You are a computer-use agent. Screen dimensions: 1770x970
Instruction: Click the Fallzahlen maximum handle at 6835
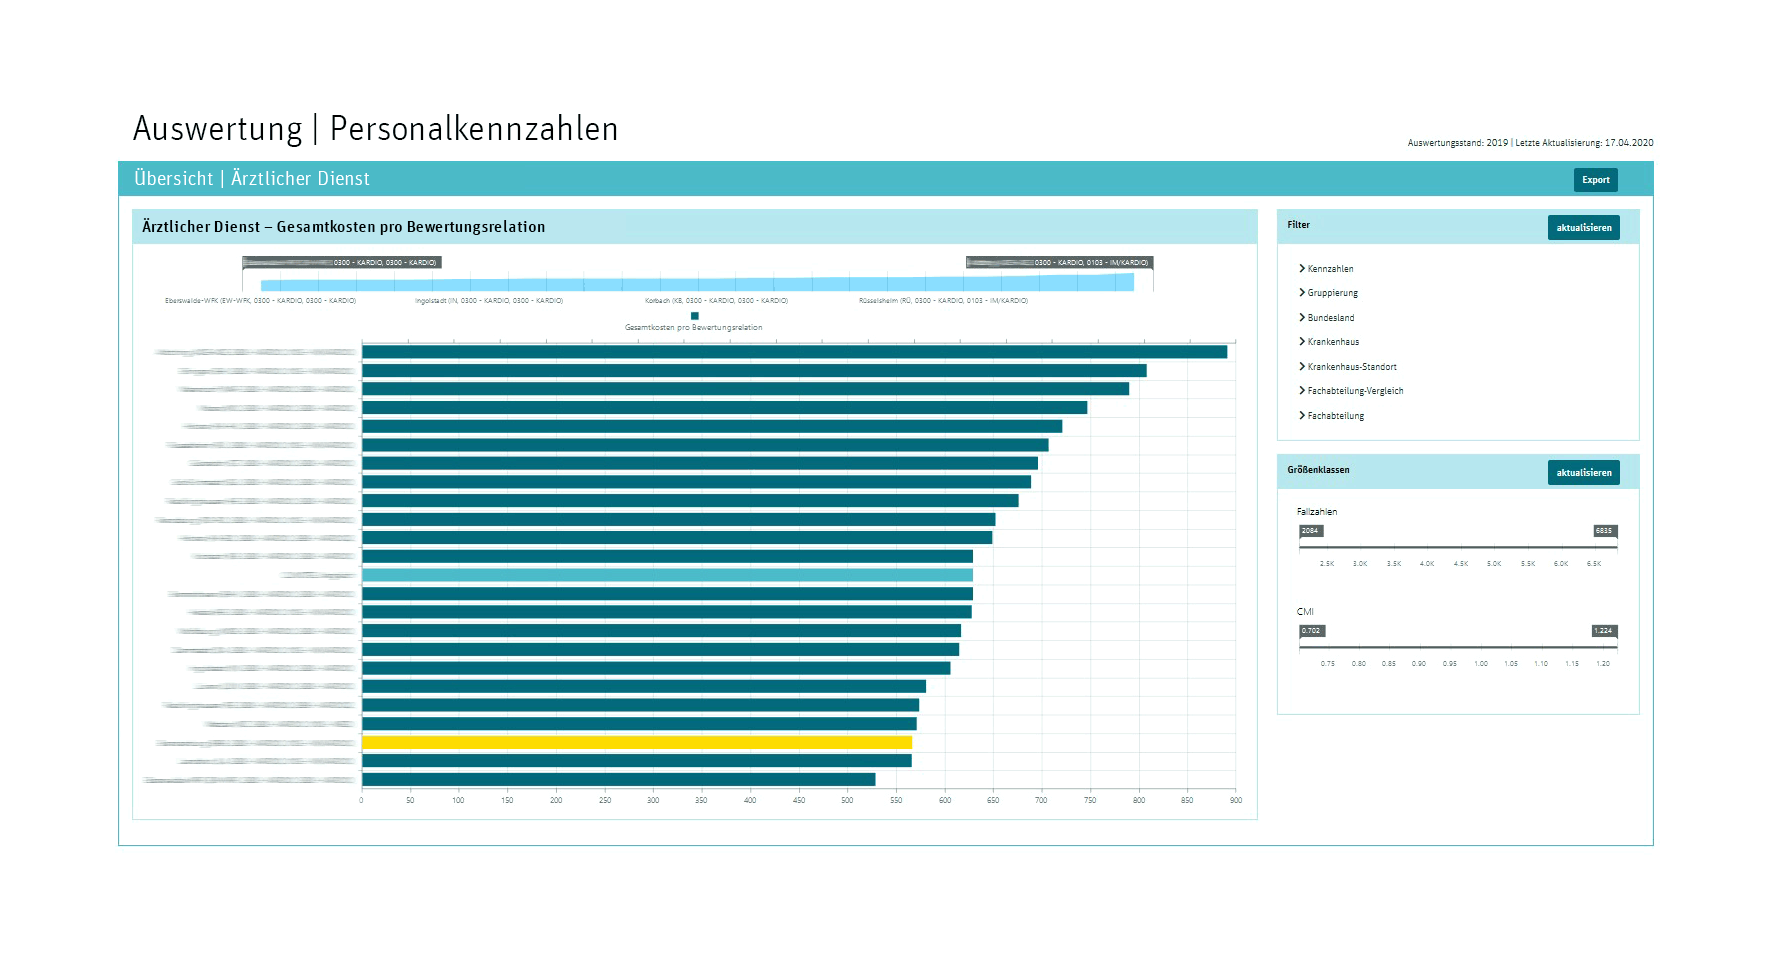pyautogui.click(x=1604, y=531)
